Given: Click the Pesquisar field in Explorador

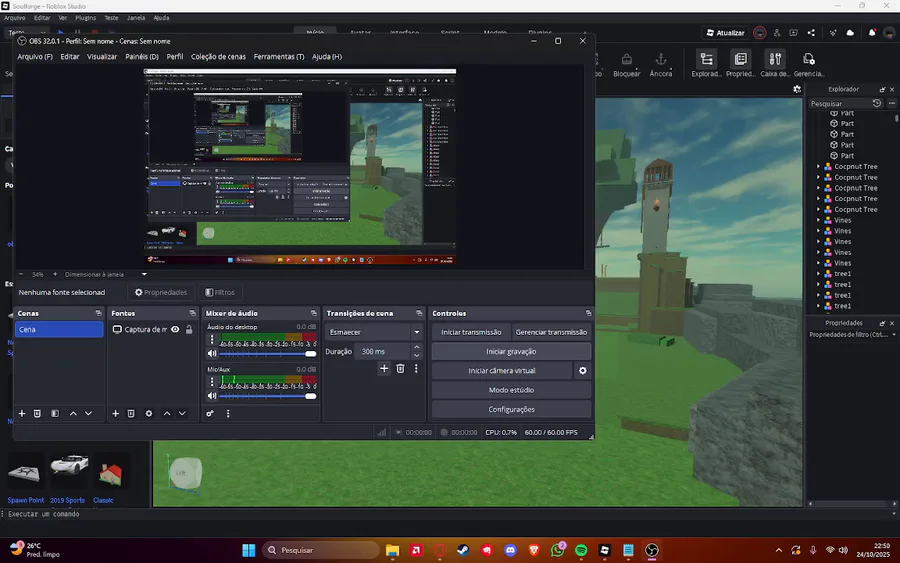Looking at the screenshot, I should [x=840, y=103].
